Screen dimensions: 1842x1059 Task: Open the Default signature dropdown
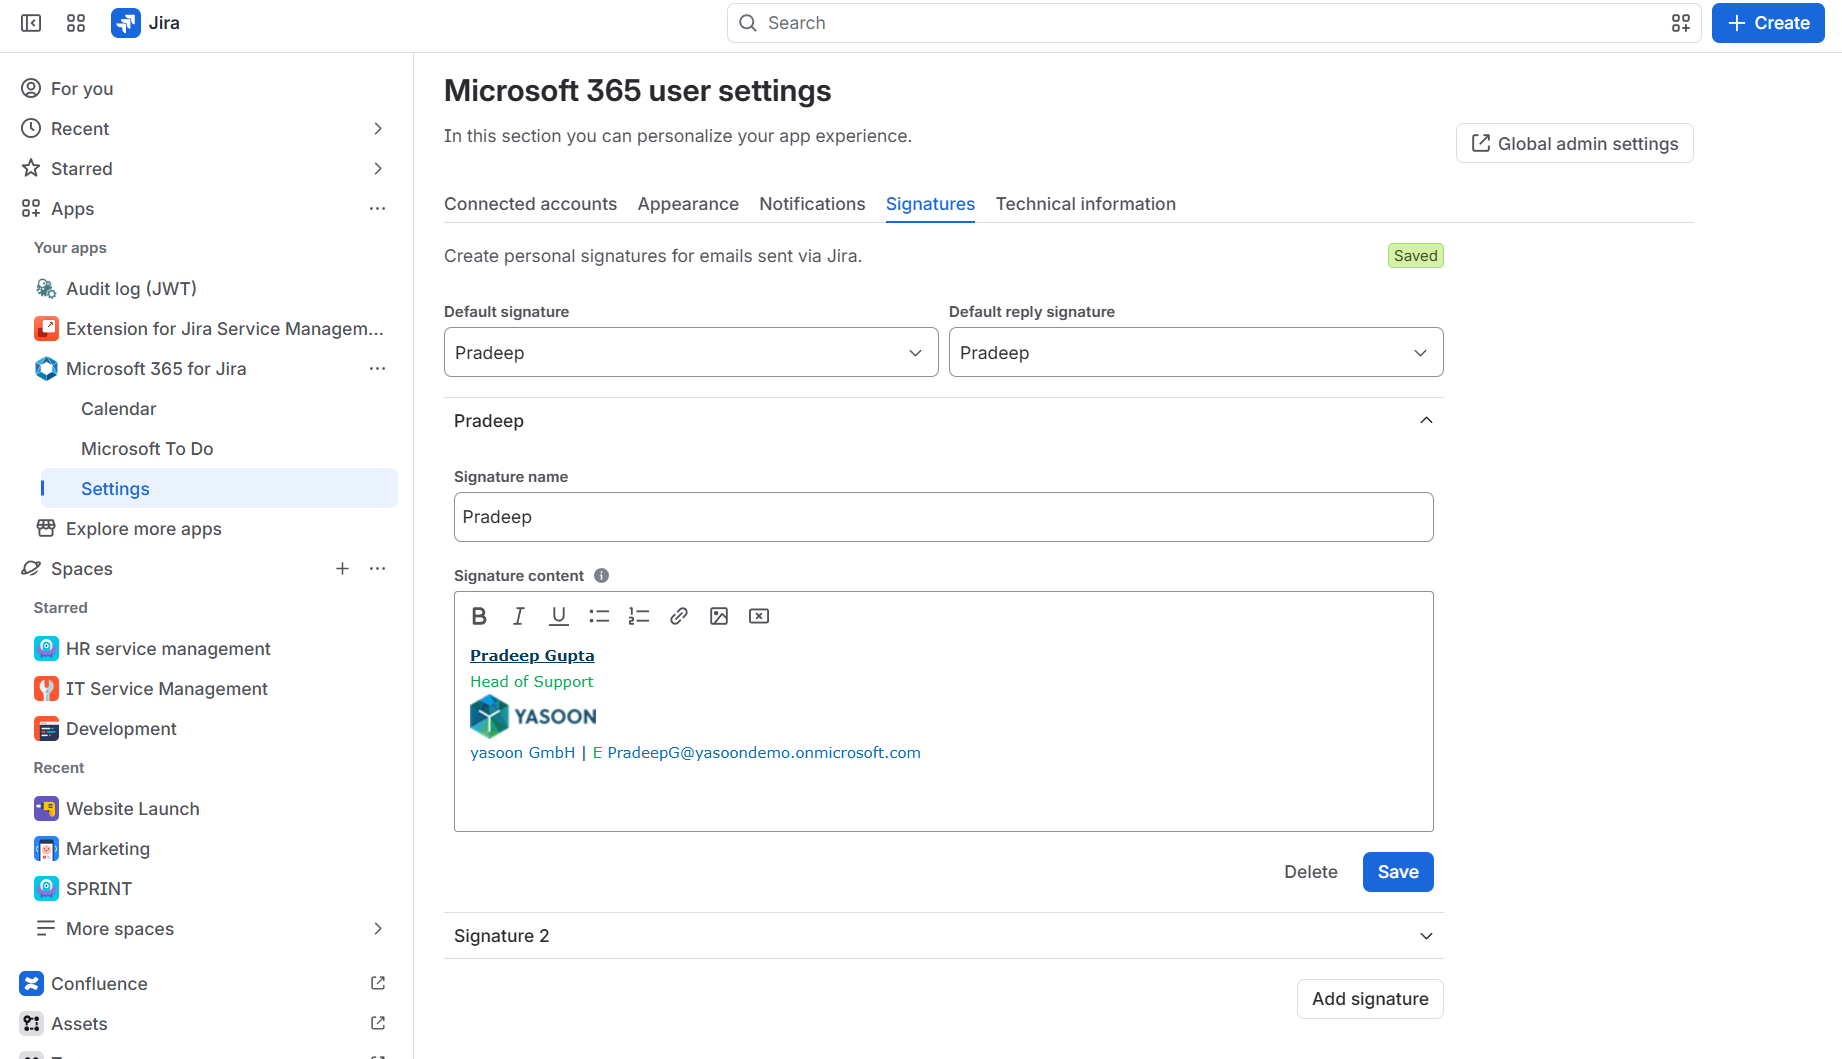[x=691, y=352]
